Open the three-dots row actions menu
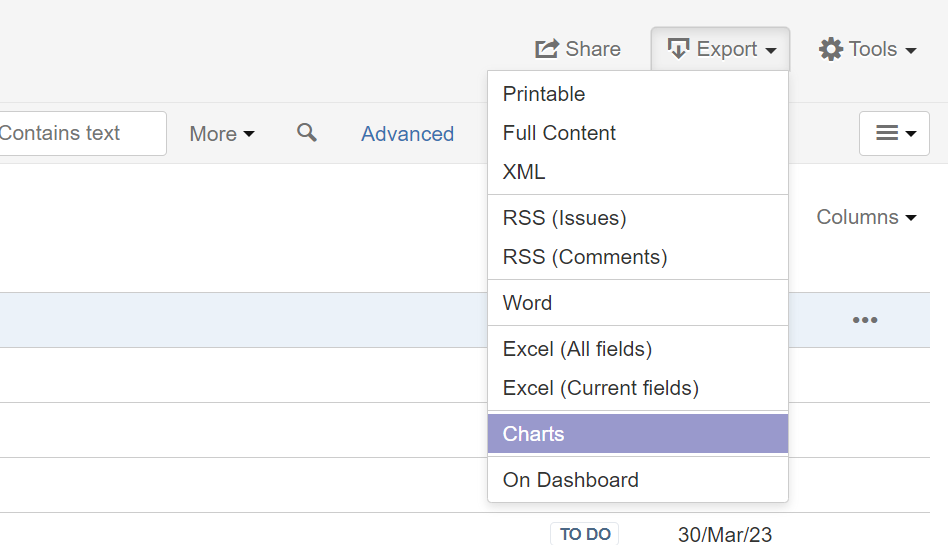 [x=865, y=320]
